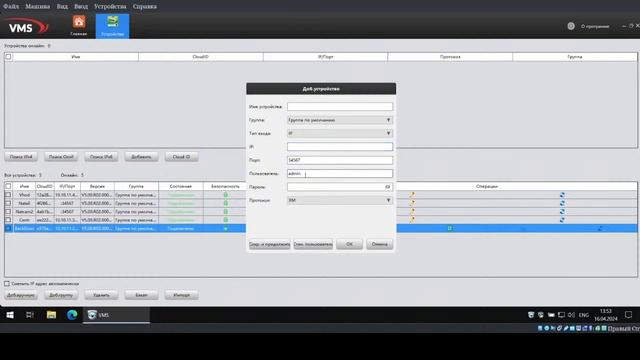
Task: Click Сохр. и продолжить button
Action: click(x=269, y=244)
